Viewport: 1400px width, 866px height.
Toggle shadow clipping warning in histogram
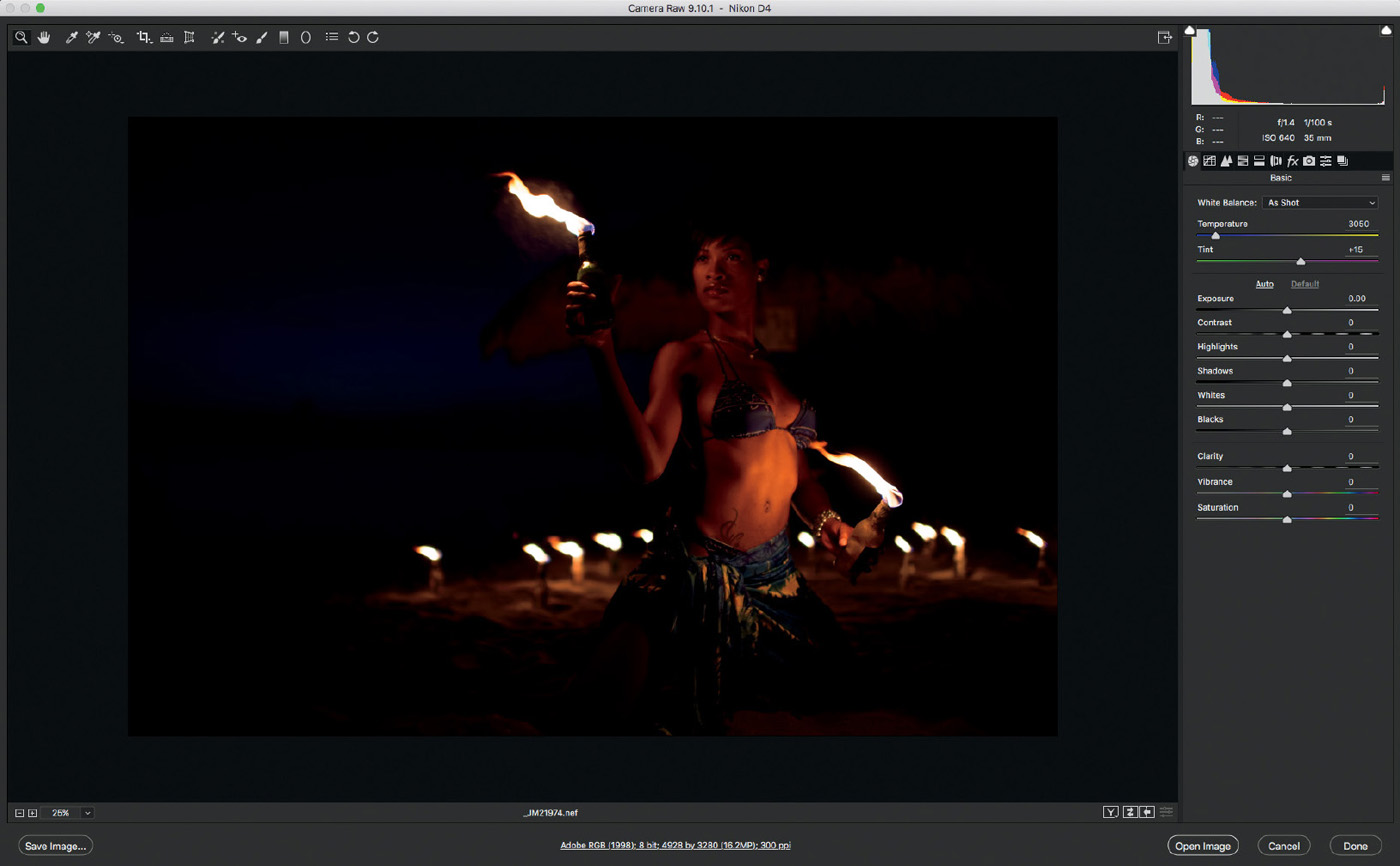pyautogui.click(x=1190, y=31)
